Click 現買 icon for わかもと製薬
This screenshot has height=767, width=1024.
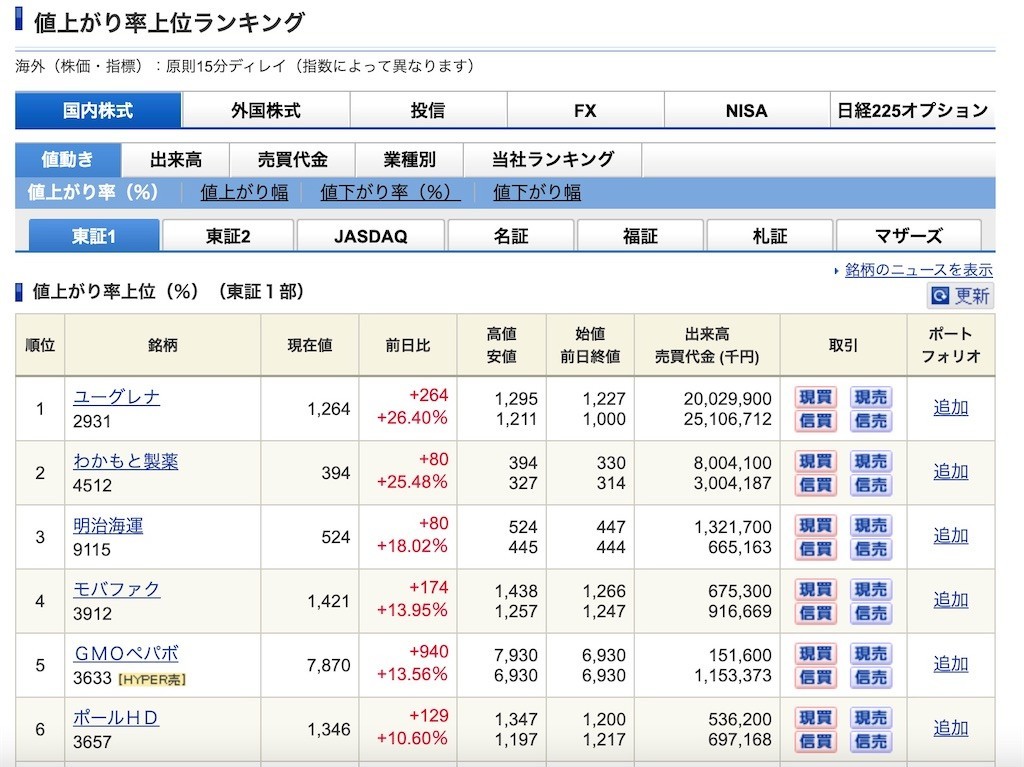tap(816, 461)
